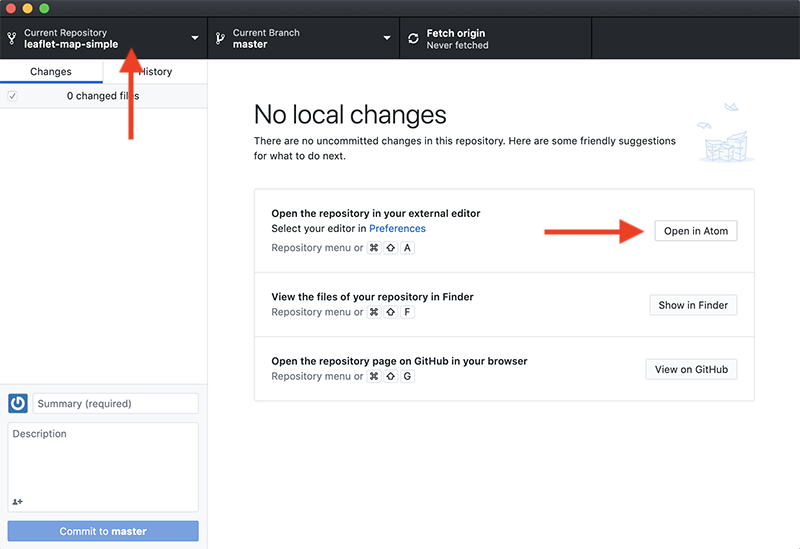This screenshot has height=549, width=800.
Task: Click "Open the repository in your external editor" text
Action: tap(376, 213)
